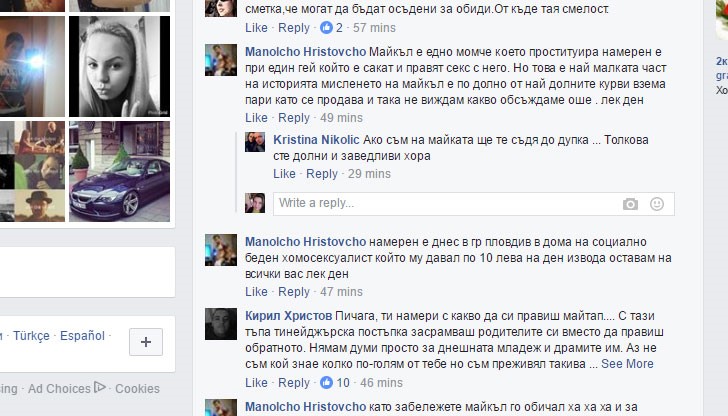728x416 pixels.
Task: Open Kristina Nikolic's profile picture
Action: 255,142
